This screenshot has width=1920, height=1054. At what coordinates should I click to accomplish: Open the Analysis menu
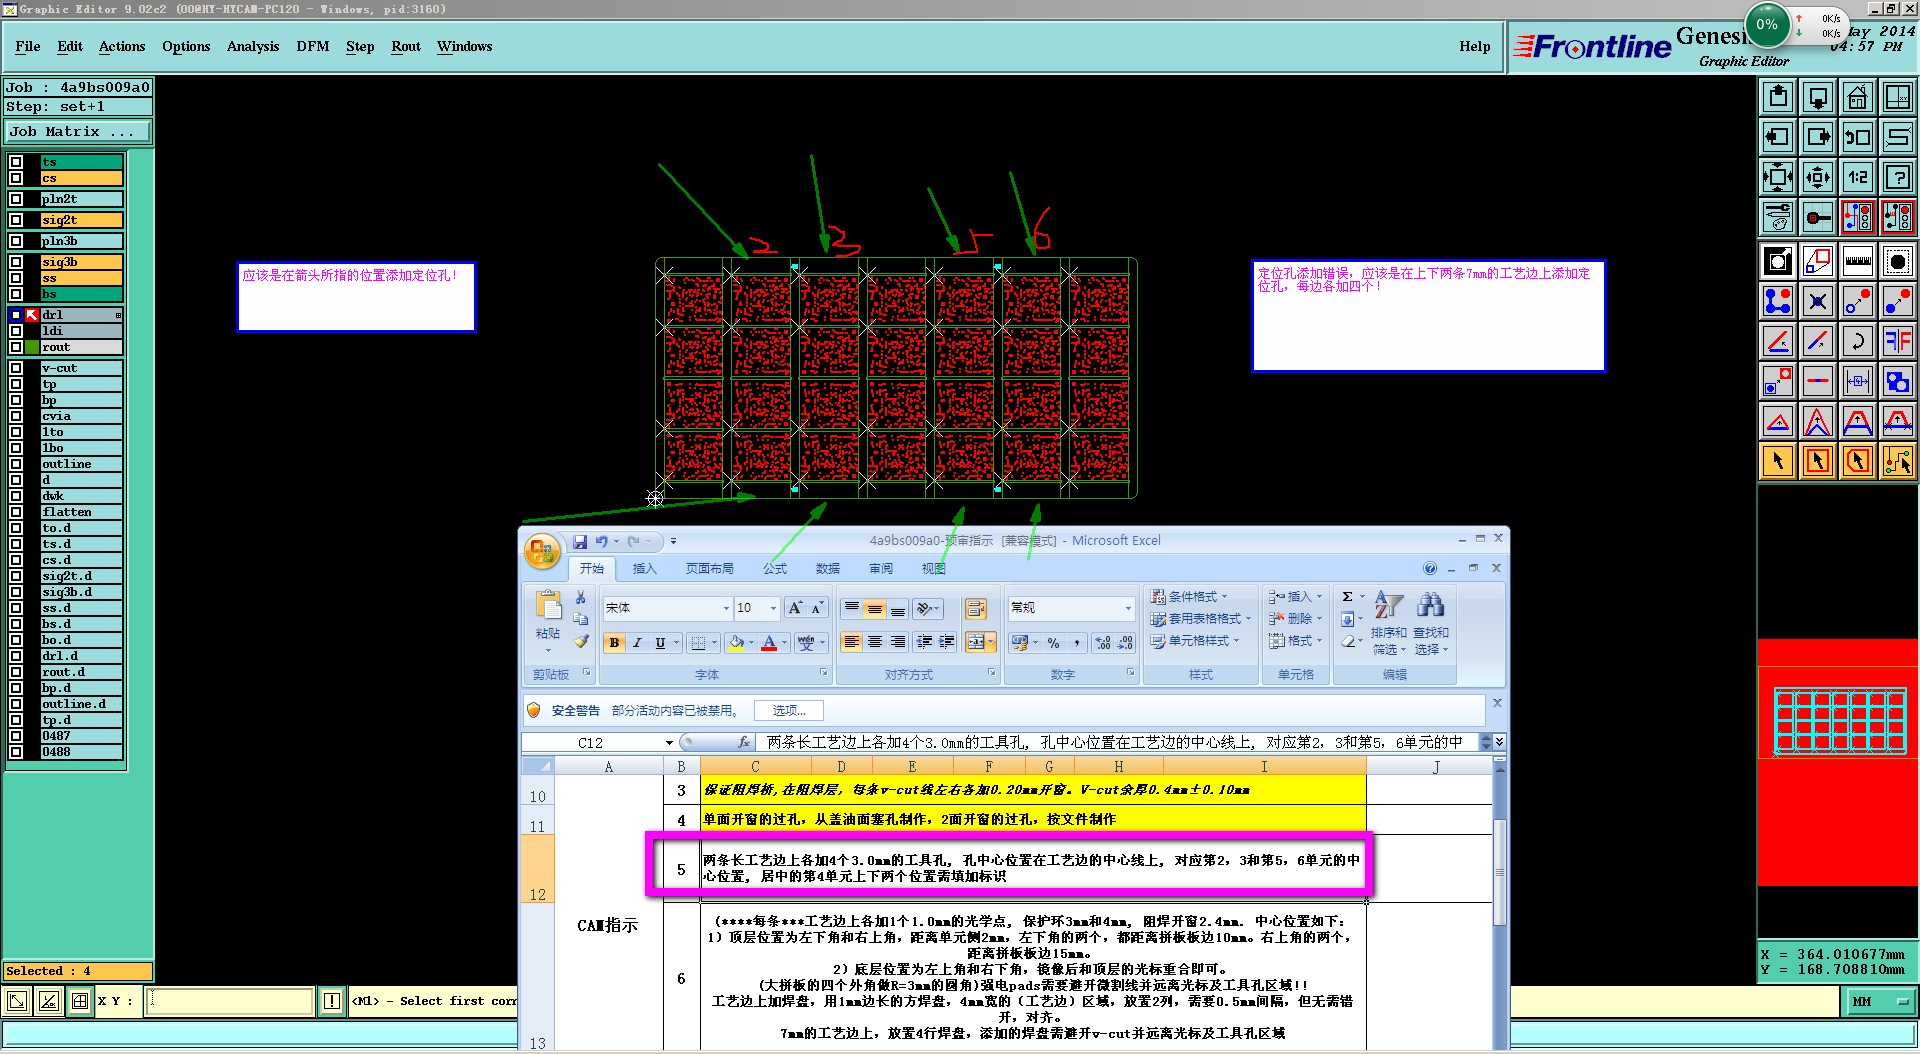[x=253, y=46]
